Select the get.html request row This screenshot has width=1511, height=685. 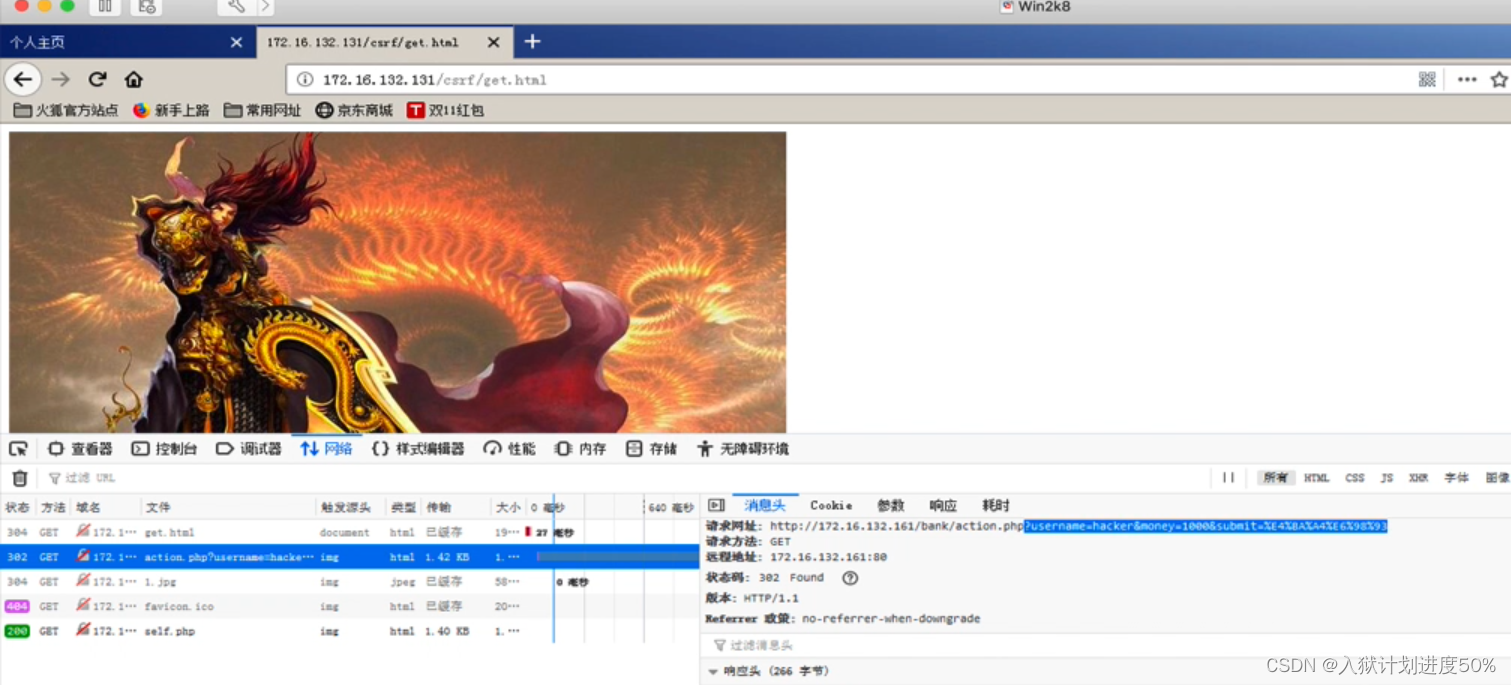point(350,533)
